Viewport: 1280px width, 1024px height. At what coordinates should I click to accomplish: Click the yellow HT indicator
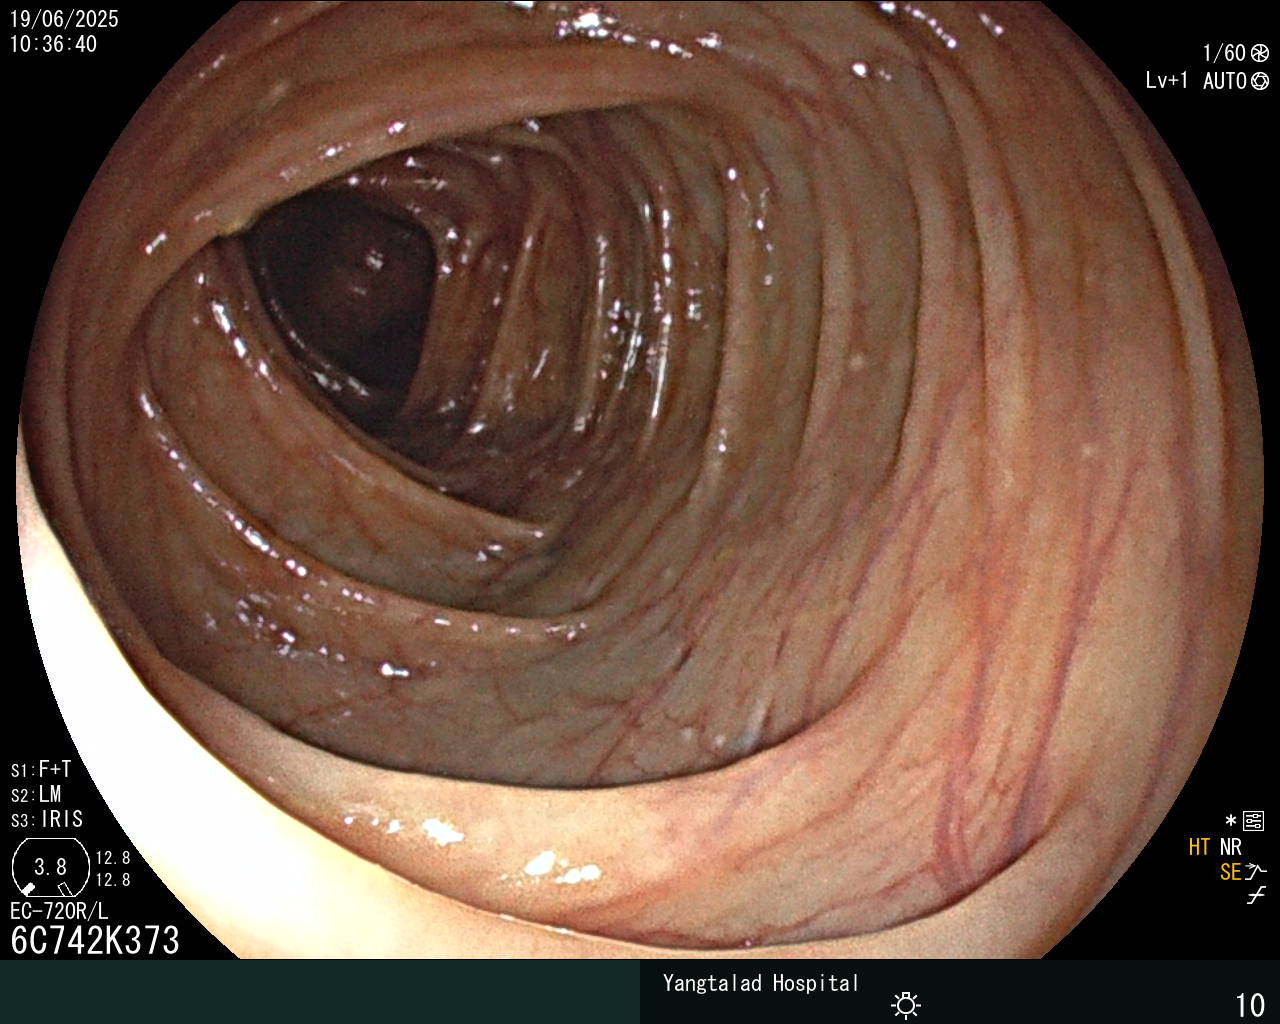(x=1199, y=847)
